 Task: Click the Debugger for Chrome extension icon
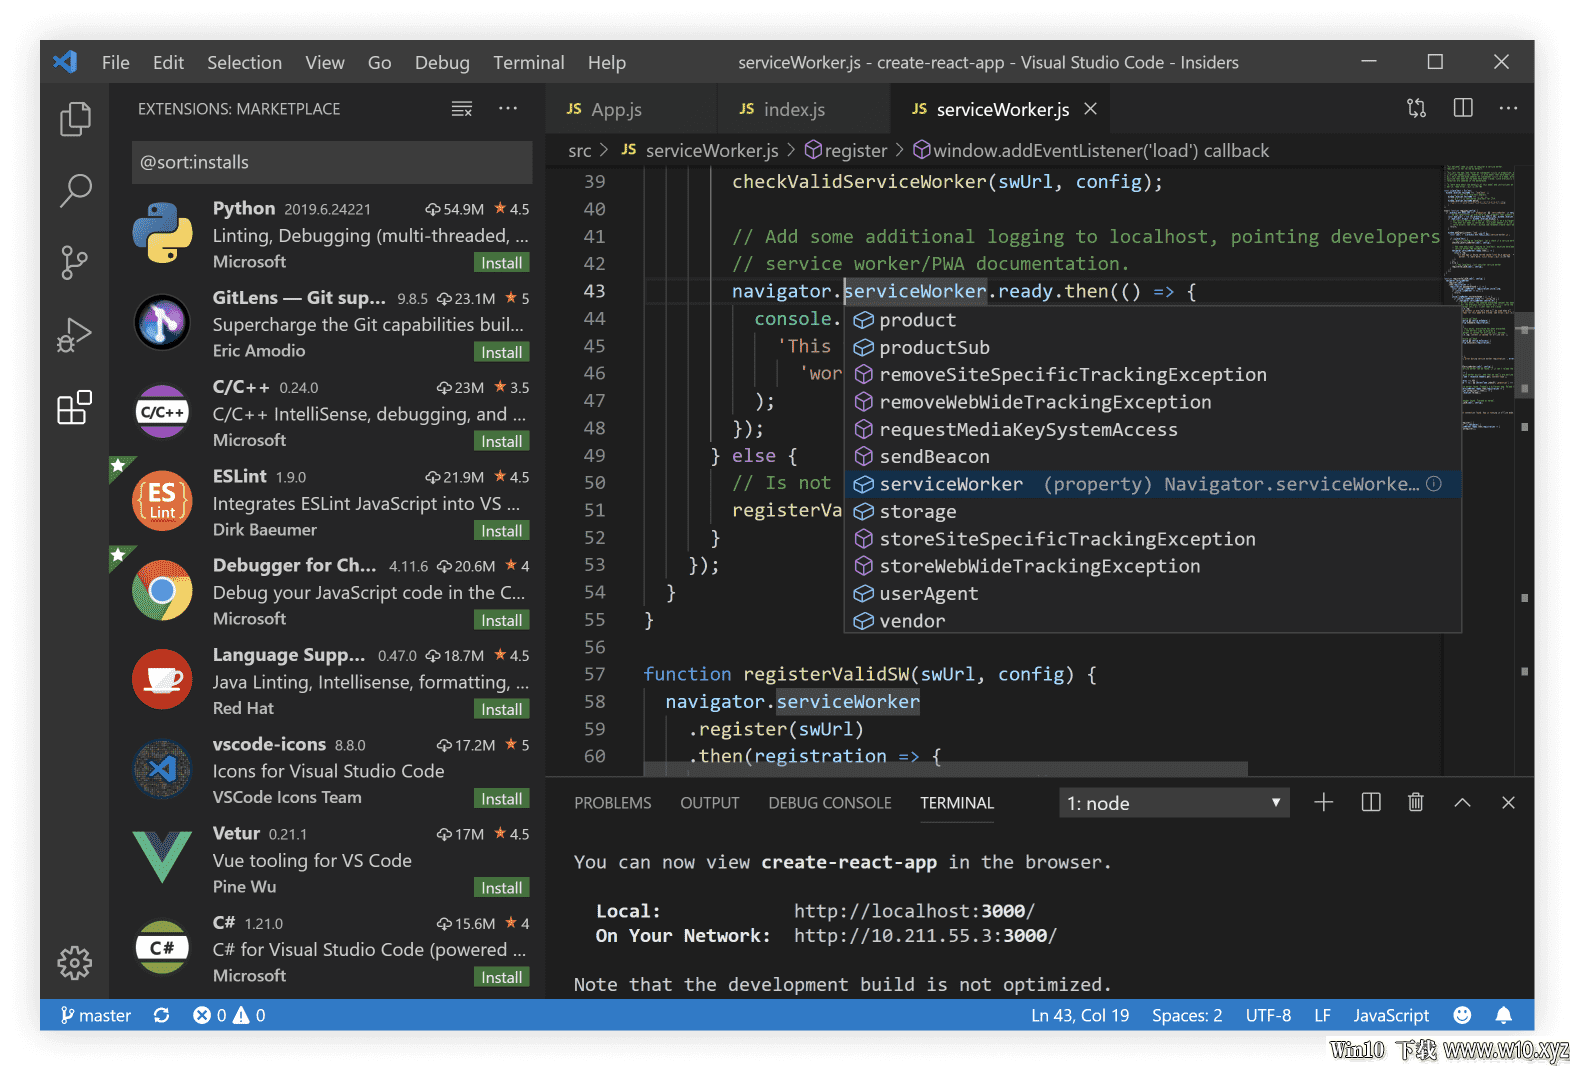pyautogui.click(x=162, y=590)
